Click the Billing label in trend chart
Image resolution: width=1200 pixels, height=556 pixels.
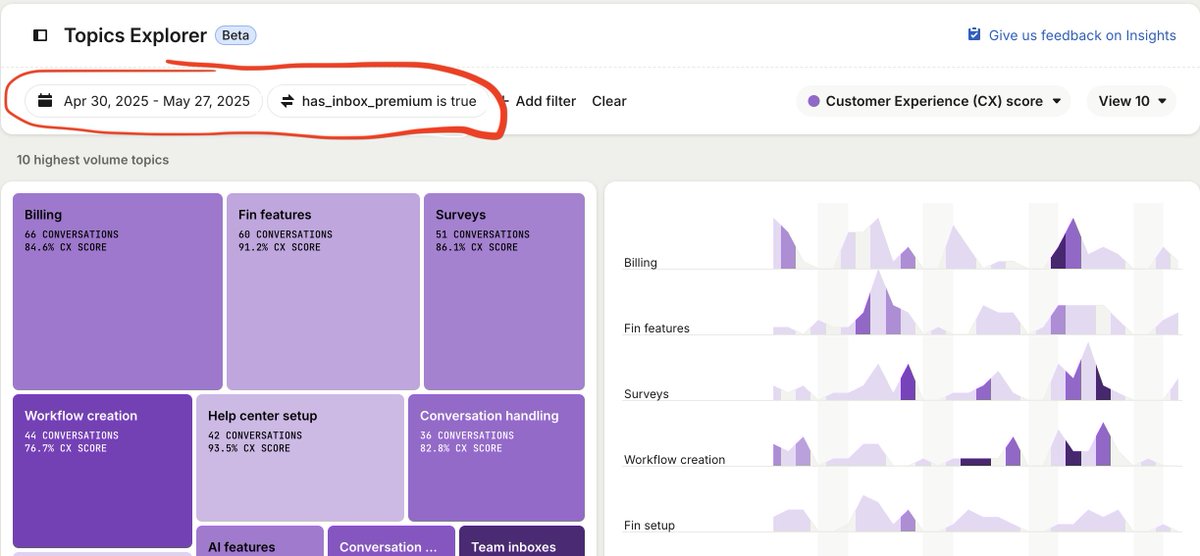pos(640,263)
